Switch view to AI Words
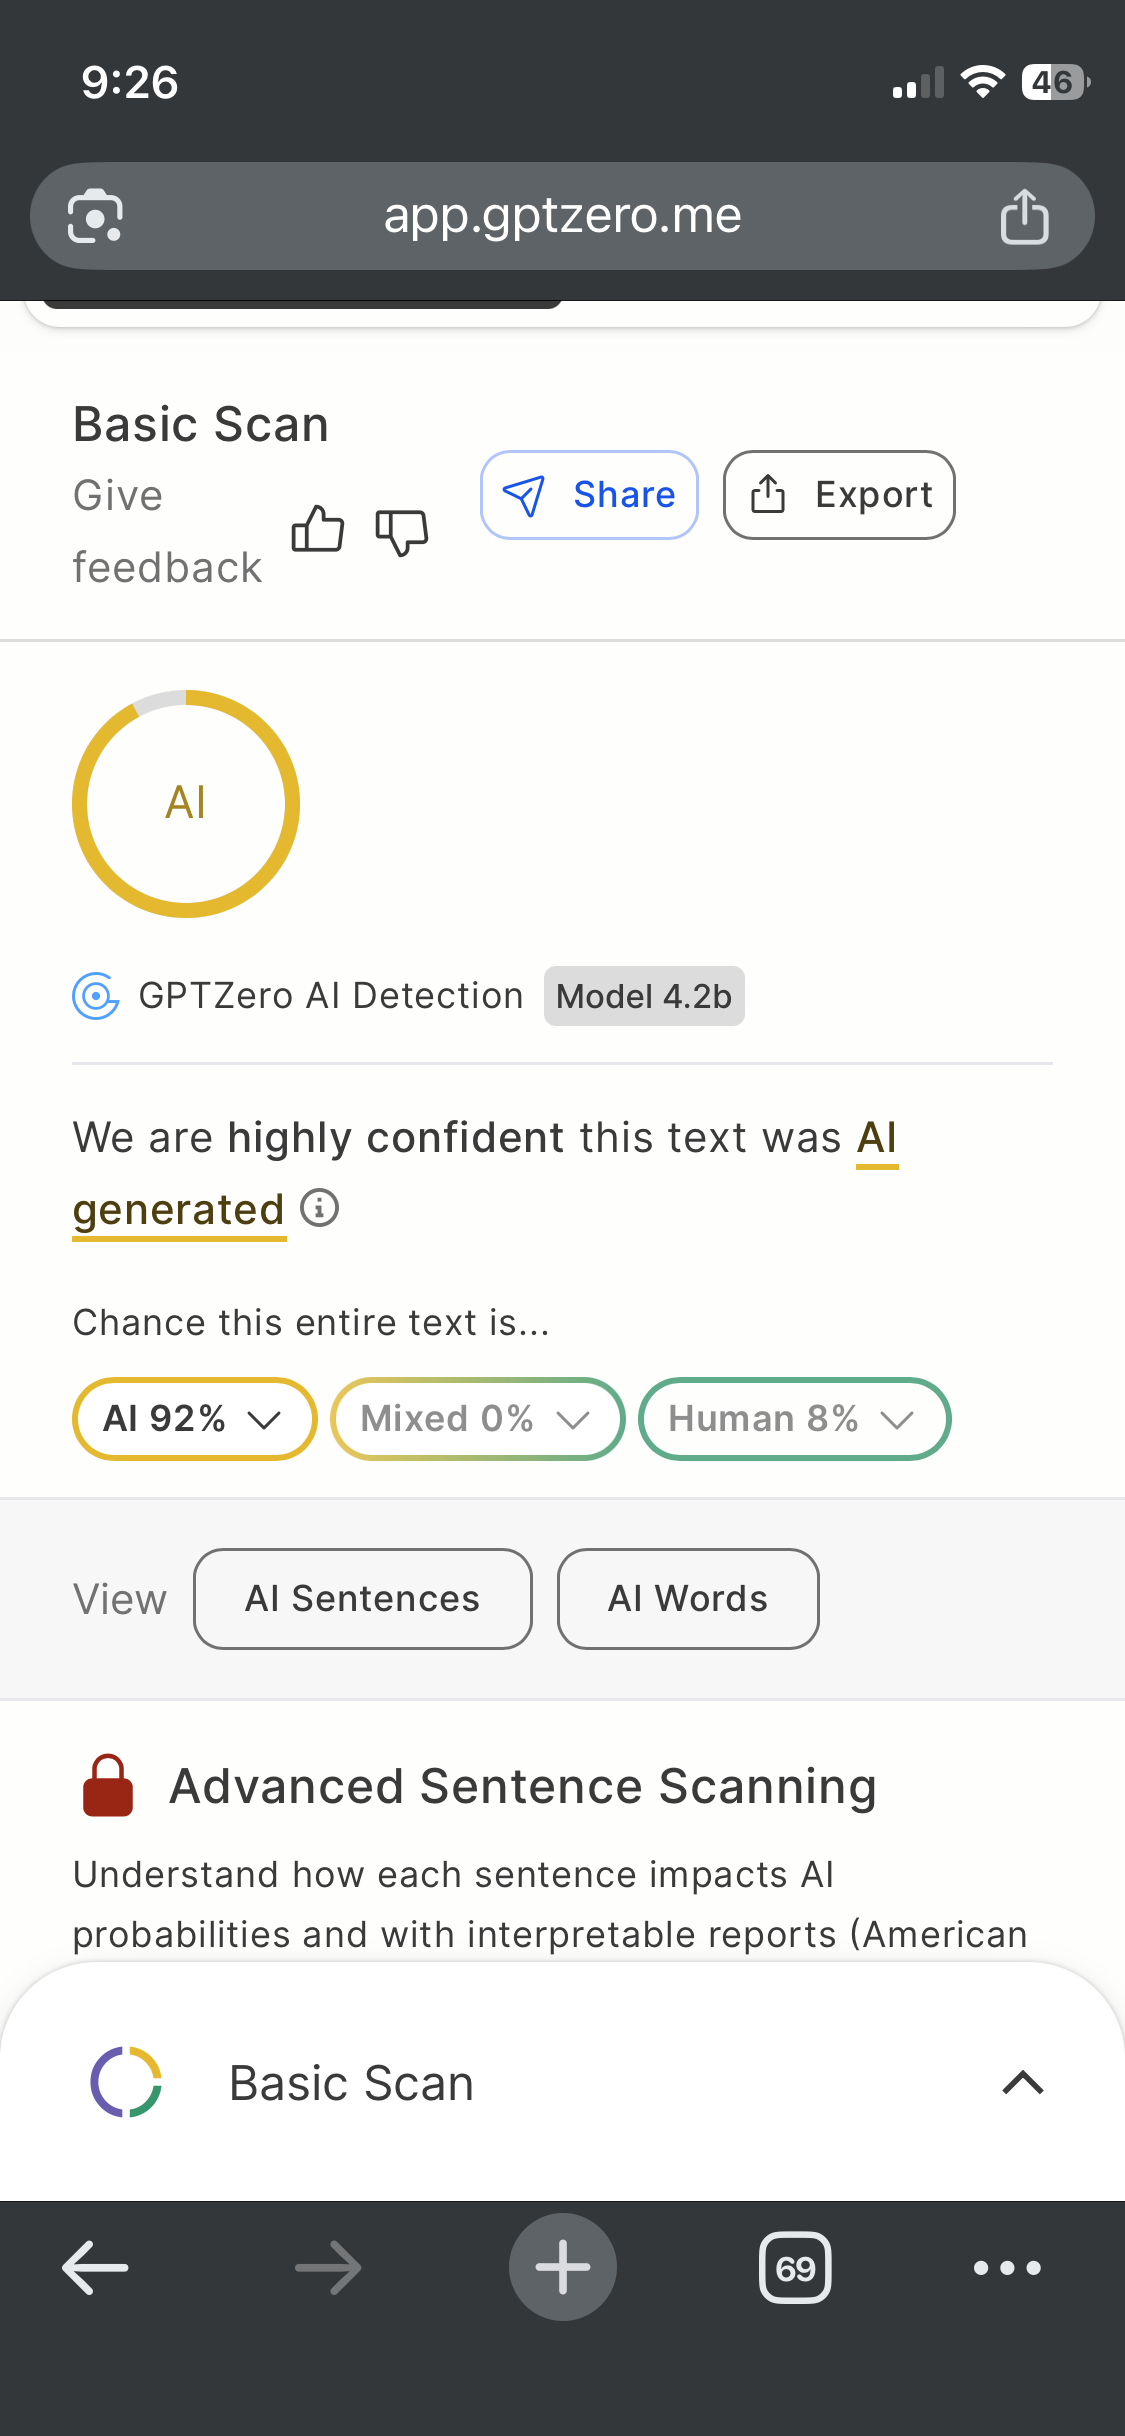1125x2436 pixels. tap(688, 1599)
